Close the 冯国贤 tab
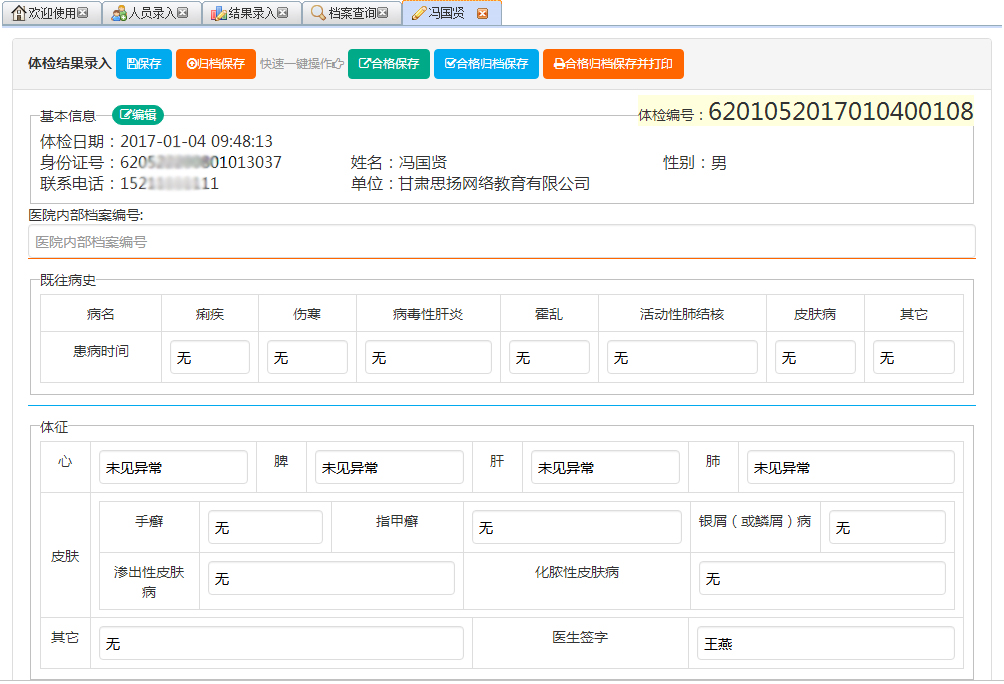Viewport: 1004px width, 684px height. [x=483, y=13]
